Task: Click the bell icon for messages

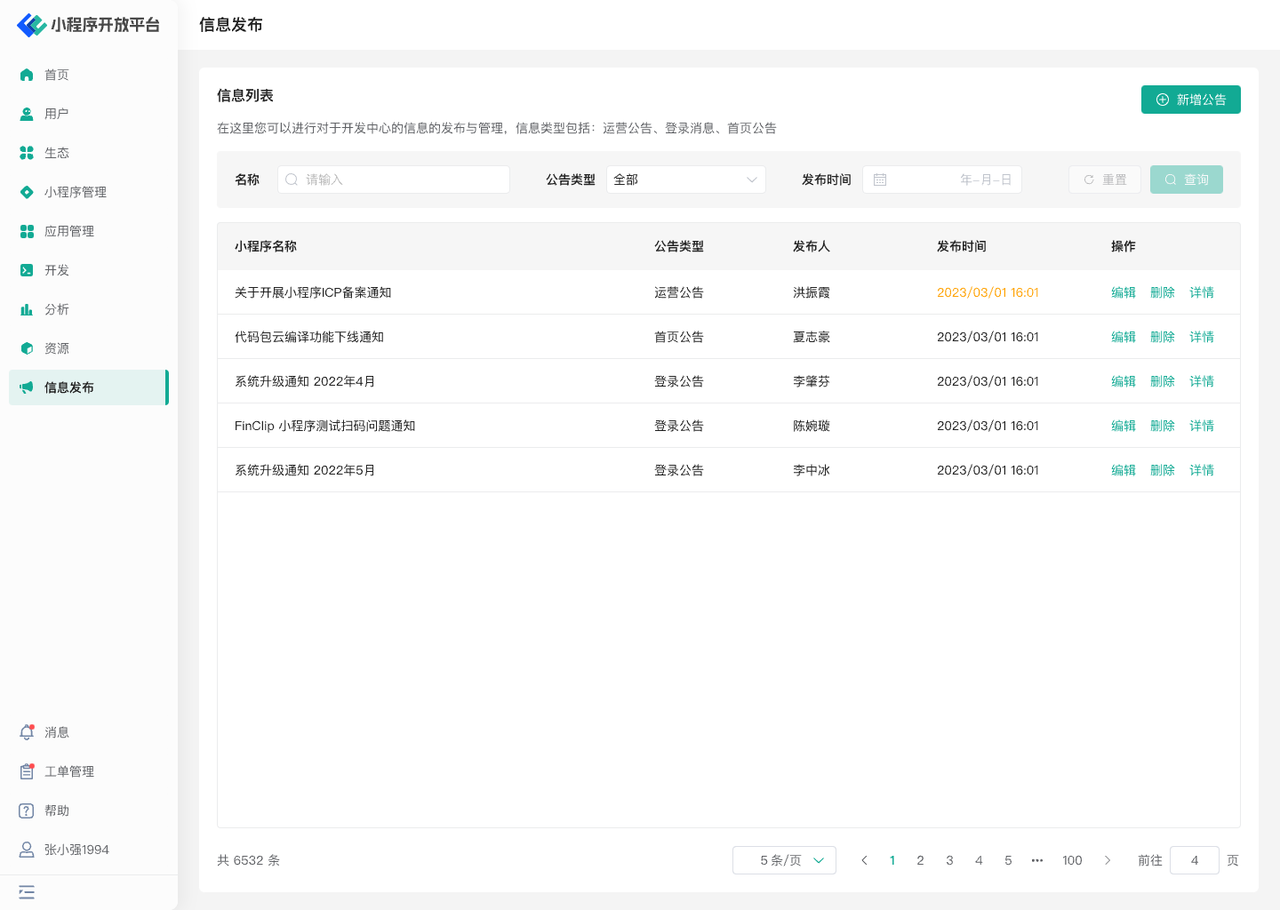Action: (27, 732)
